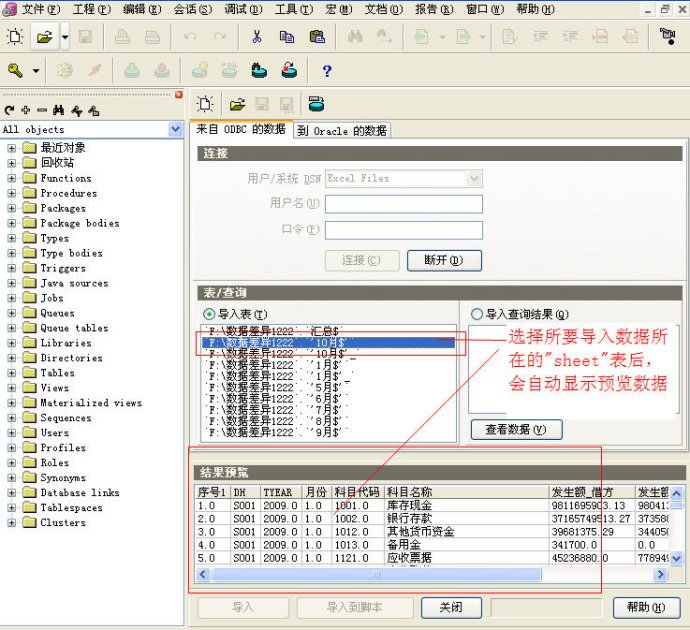The height and width of the screenshot is (630, 690).
Task: Click the Paste clipboard icon in toolbar
Action: click(317, 37)
